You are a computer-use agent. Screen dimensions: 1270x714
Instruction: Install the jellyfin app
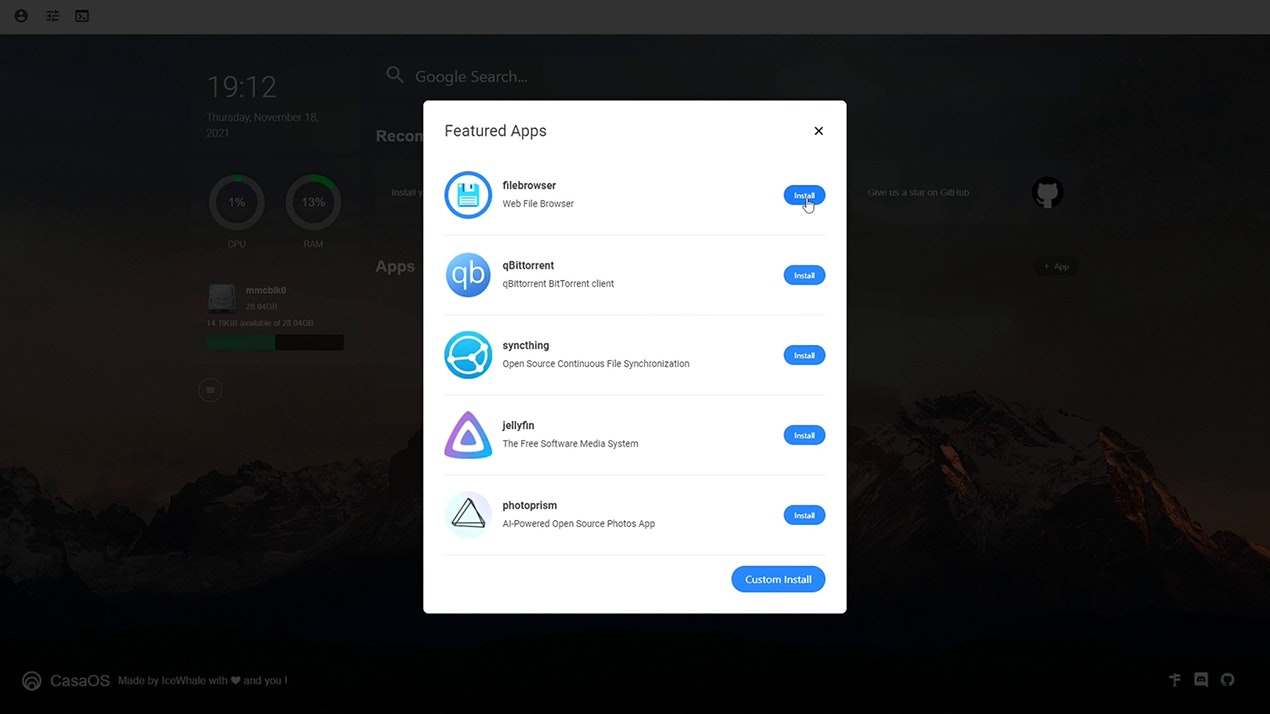[804, 435]
